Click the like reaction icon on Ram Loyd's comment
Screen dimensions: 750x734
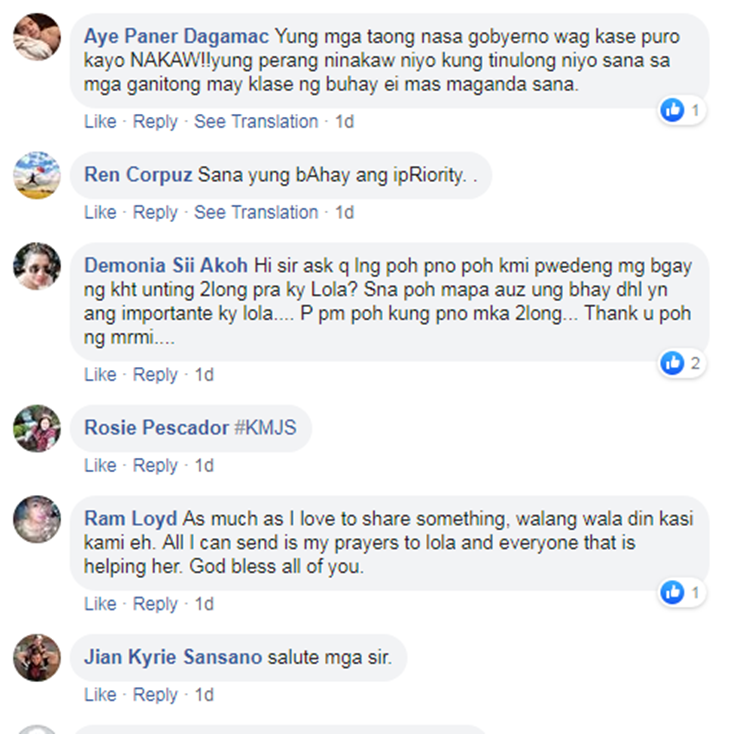pyautogui.click(x=673, y=593)
